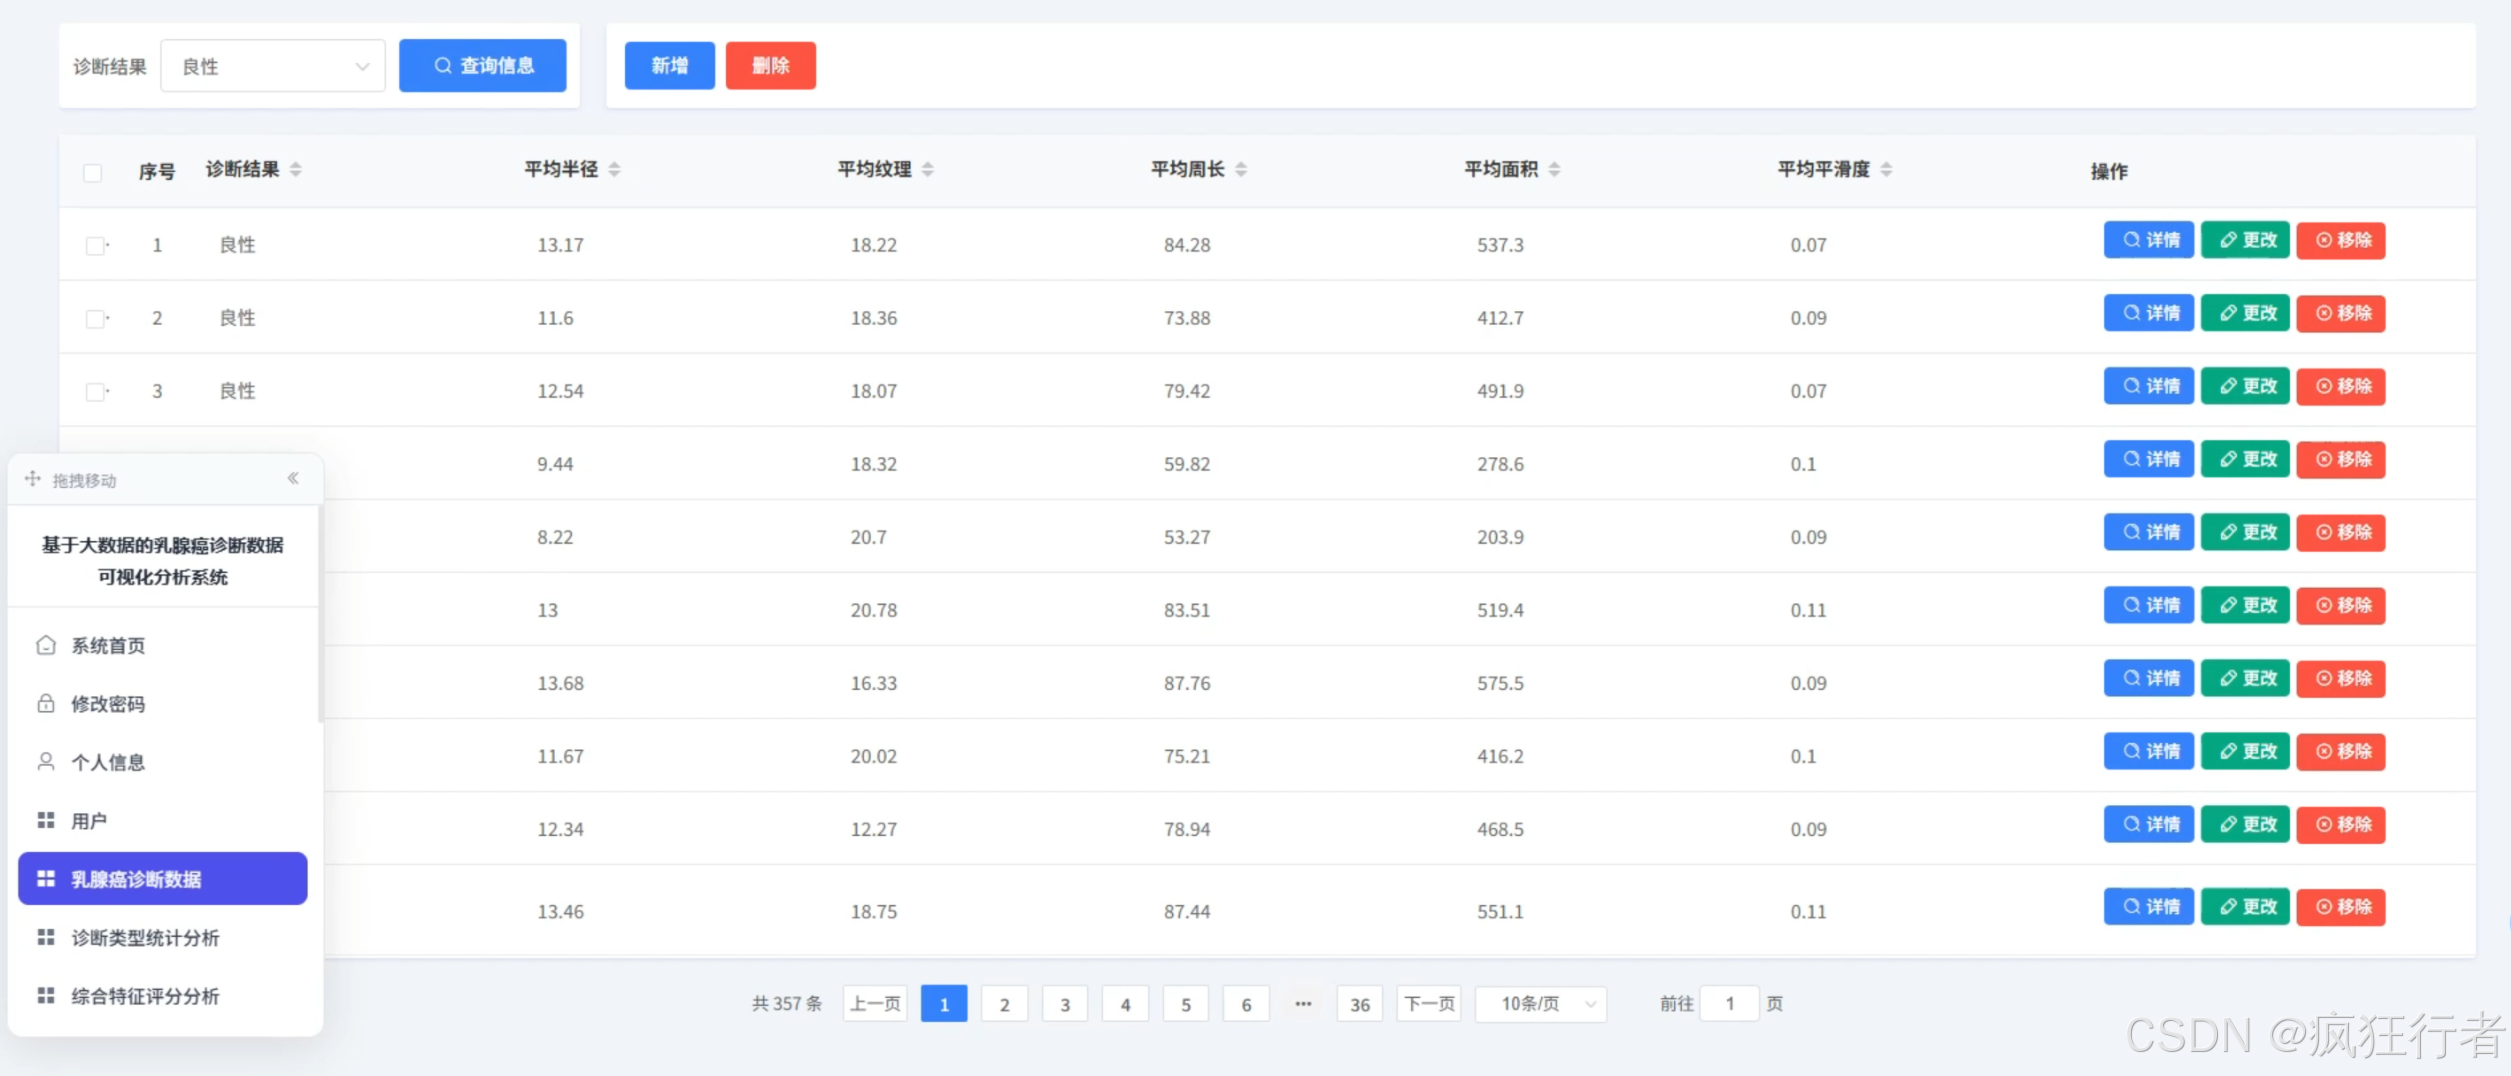Go to 上一页 previous page

coord(875,1004)
